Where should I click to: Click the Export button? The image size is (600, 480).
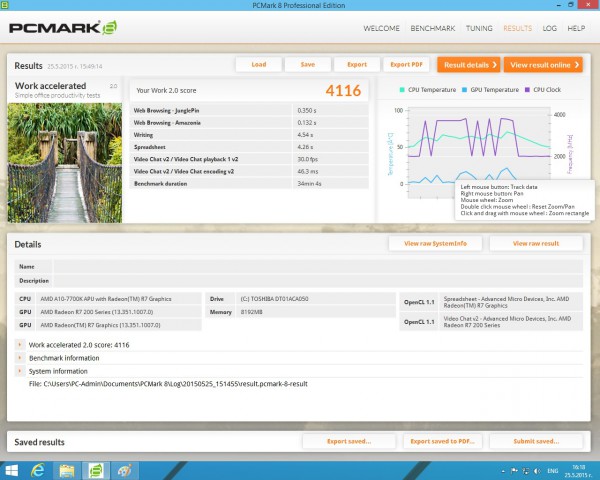pyautogui.click(x=357, y=64)
